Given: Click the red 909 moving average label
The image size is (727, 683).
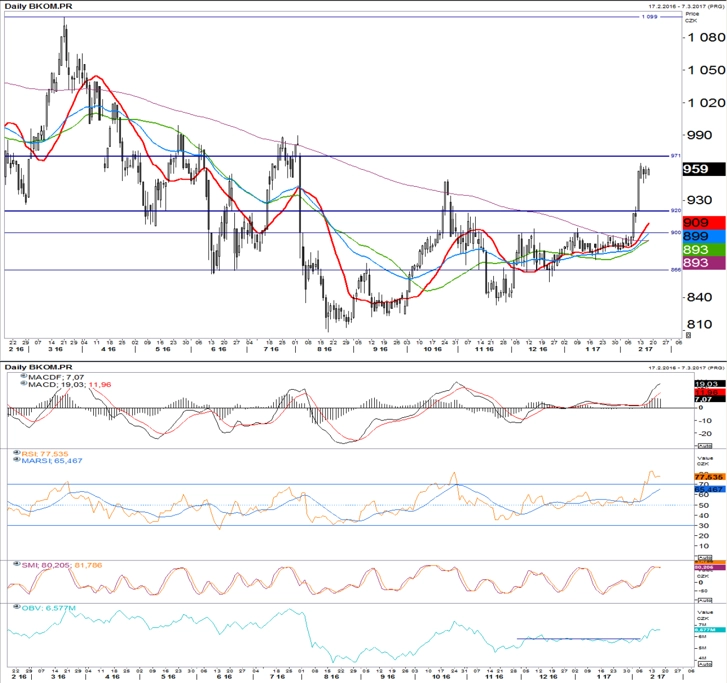Looking at the screenshot, I should click(x=704, y=223).
